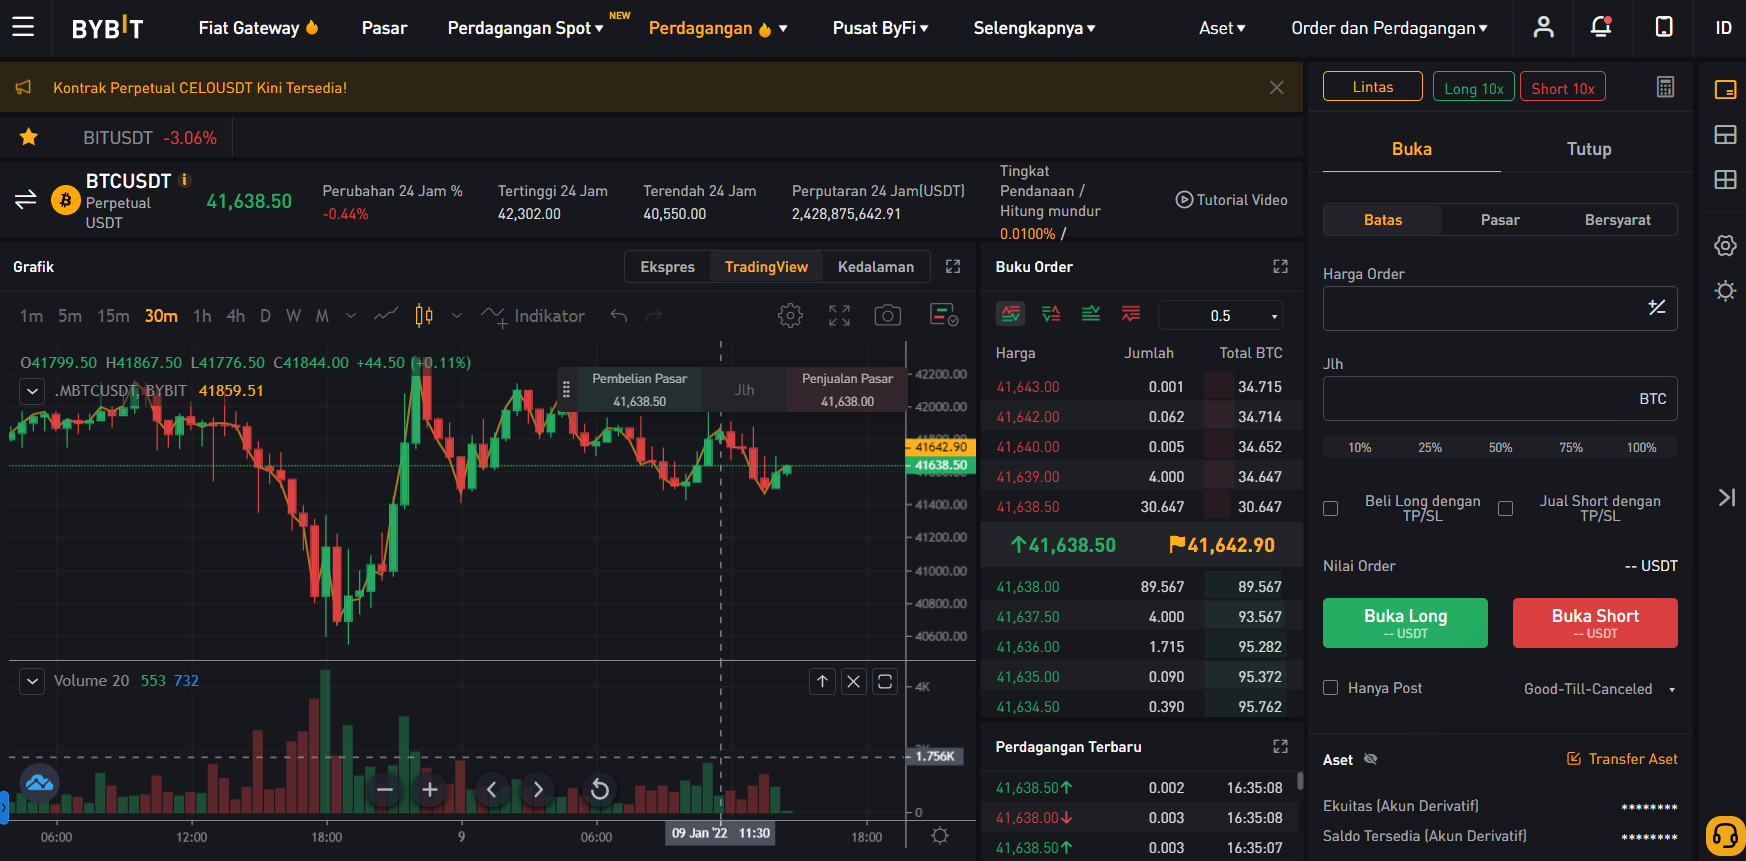
Task: Switch chart to Ekspres view
Action: click(x=667, y=267)
